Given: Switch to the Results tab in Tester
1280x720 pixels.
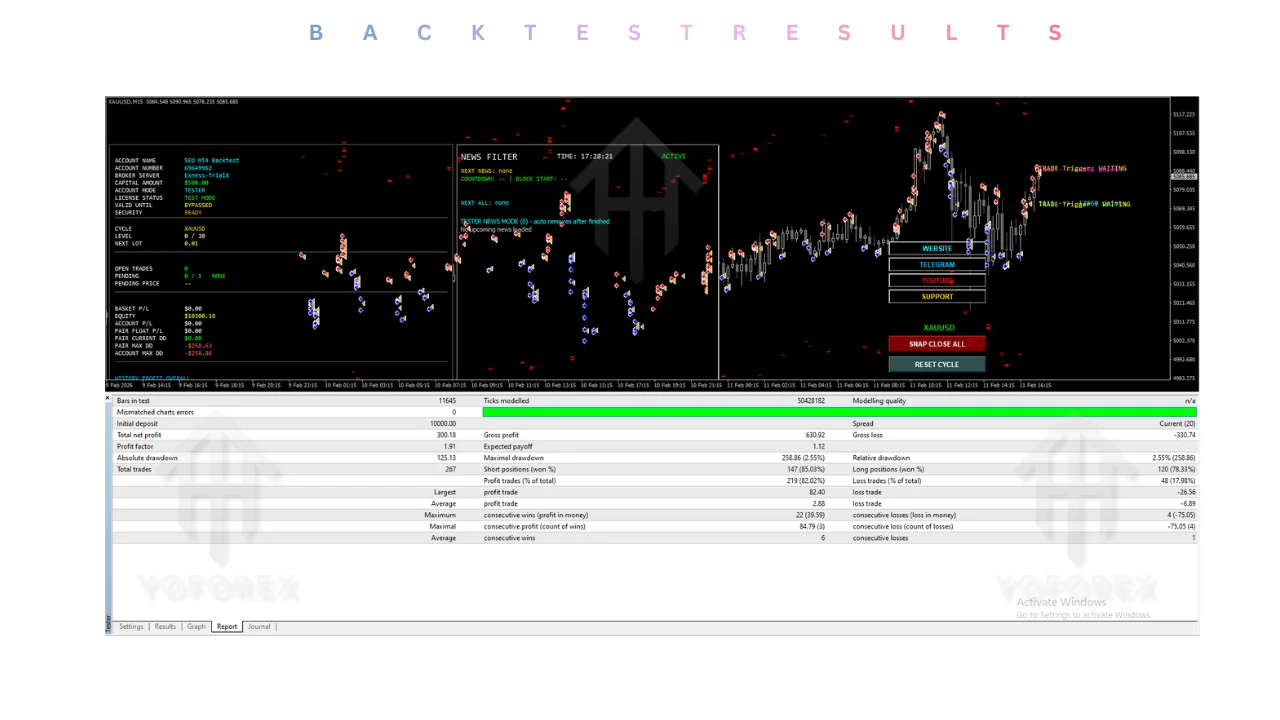Looking at the screenshot, I should [x=165, y=627].
